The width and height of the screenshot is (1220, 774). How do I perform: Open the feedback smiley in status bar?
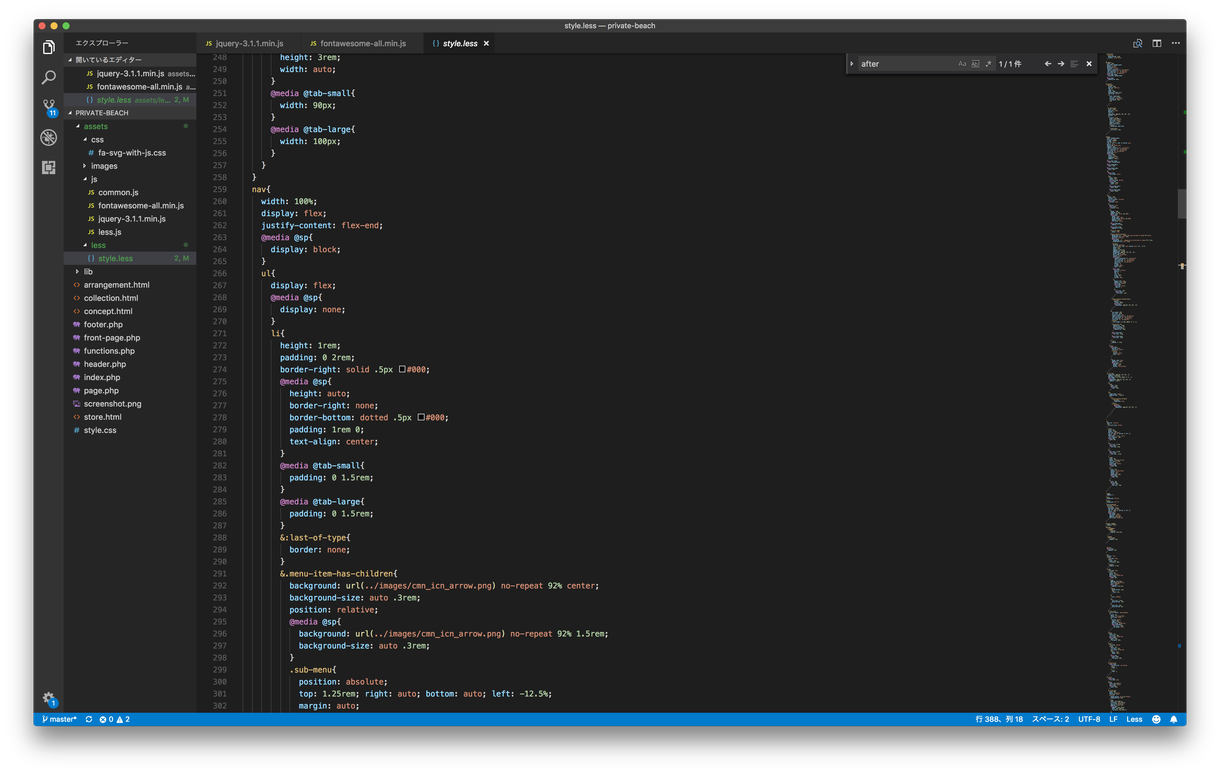click(x=1157, y=719)
